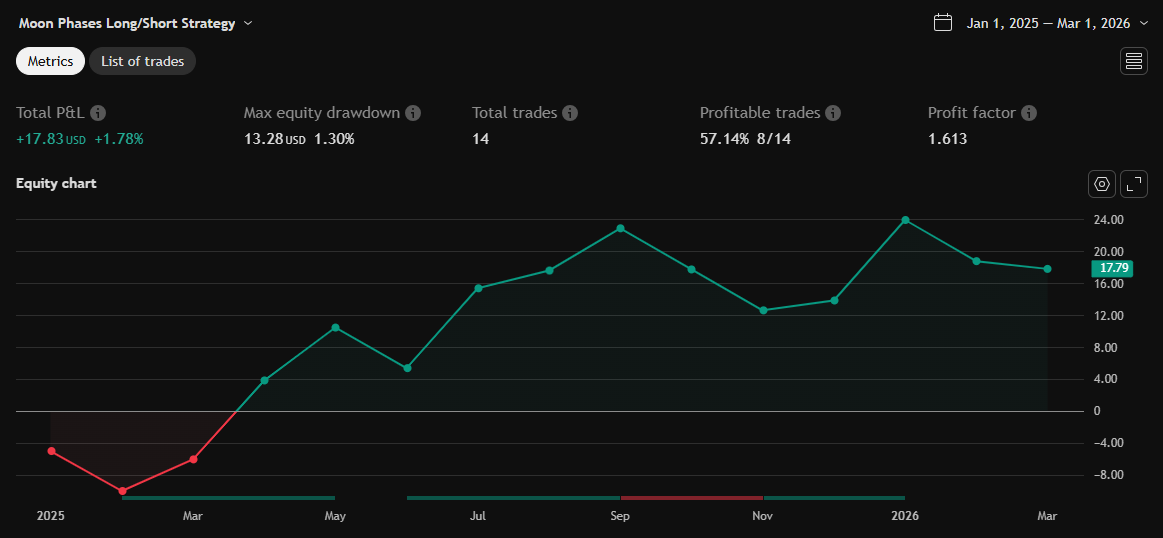Viewport: 1163px width, 538px height.
Task: Click the red drawdown bar below chart
Action: click(691, 497)
